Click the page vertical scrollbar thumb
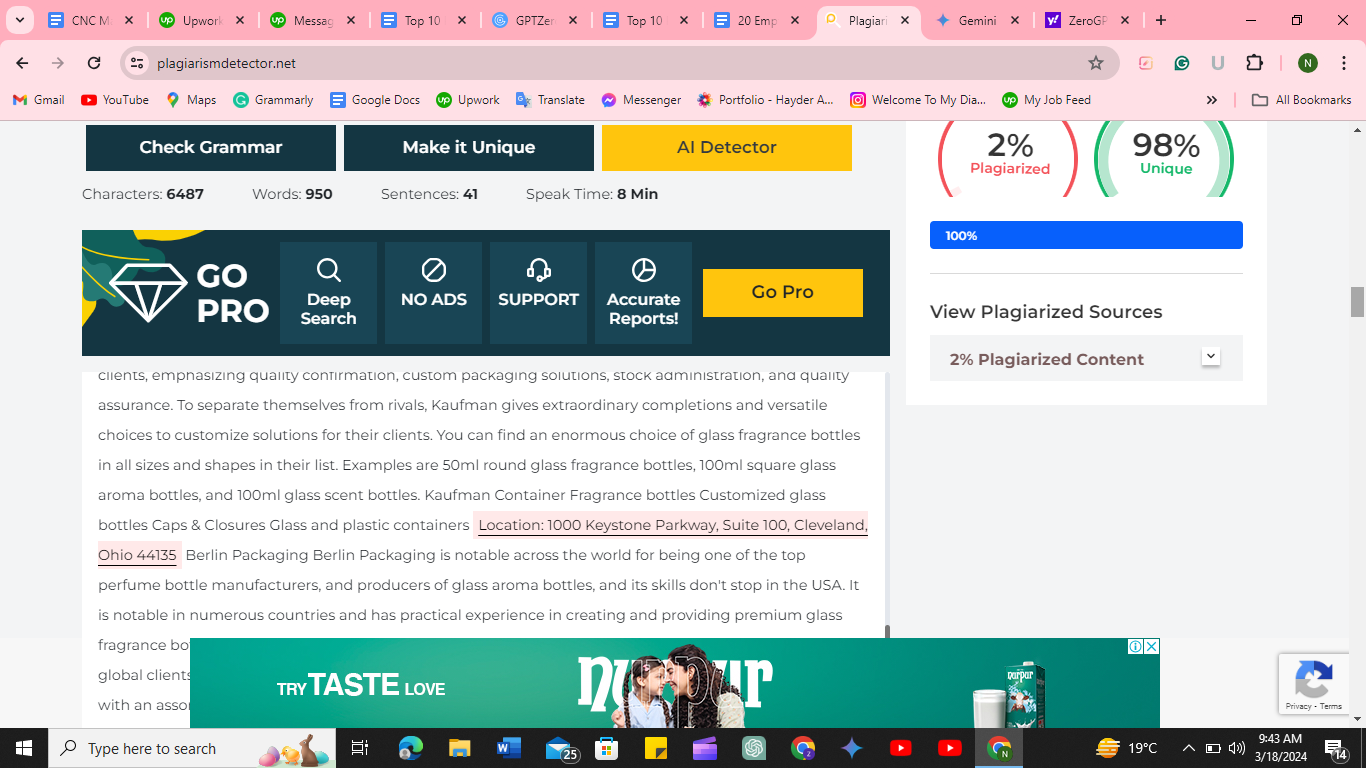The height and width of the screenshot is (768, 1366). click(x=1357, y=301)
